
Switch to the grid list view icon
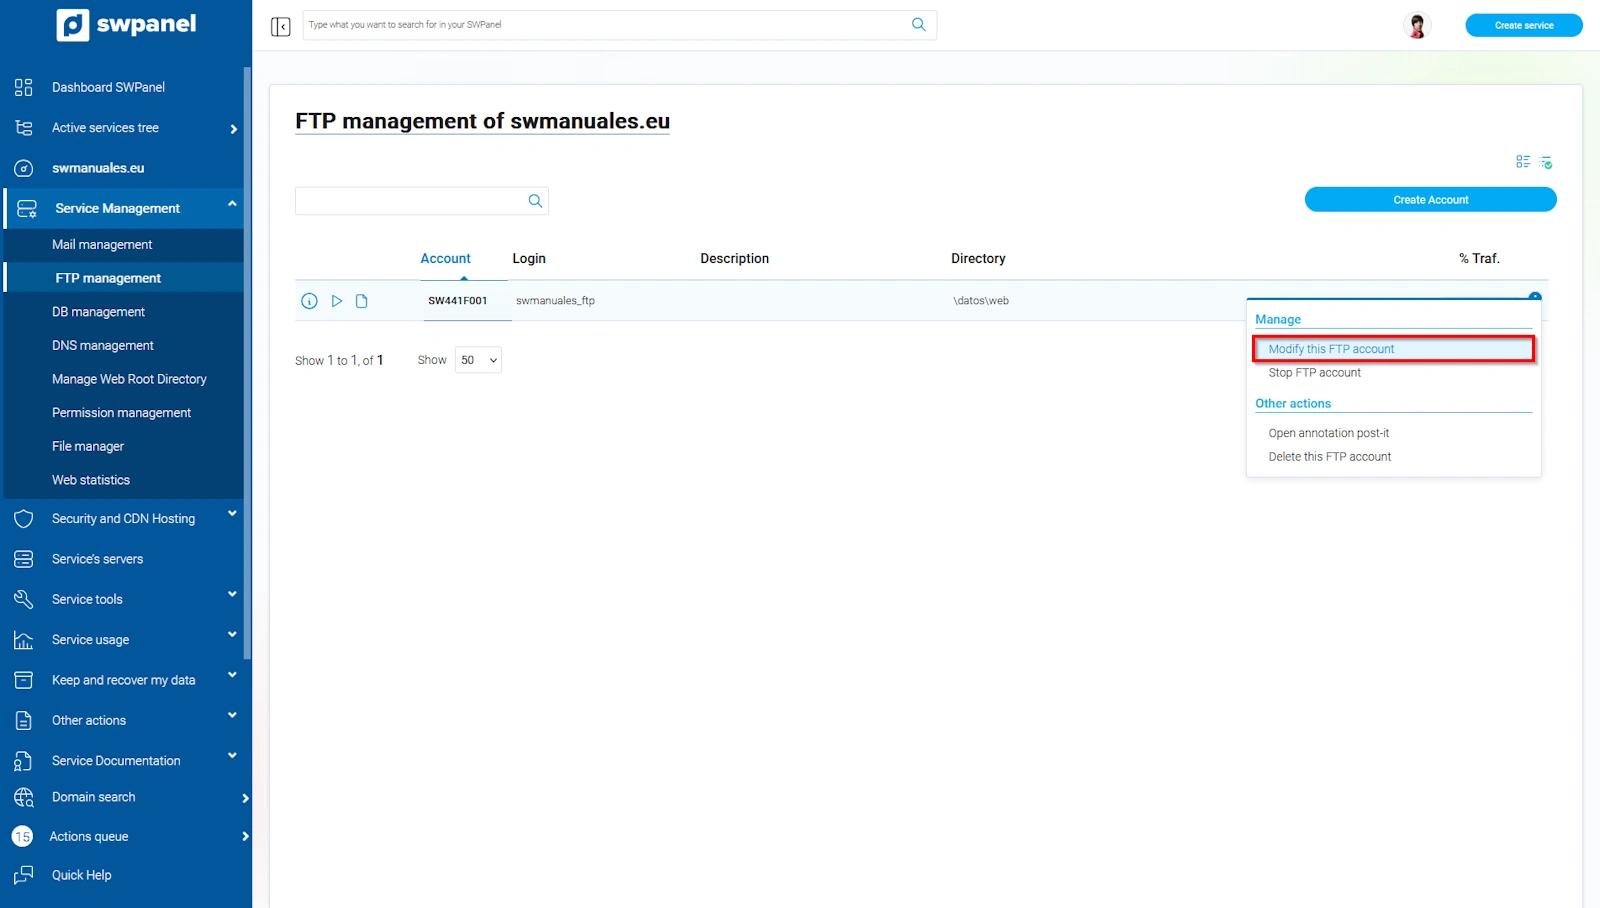[1523, 161]
